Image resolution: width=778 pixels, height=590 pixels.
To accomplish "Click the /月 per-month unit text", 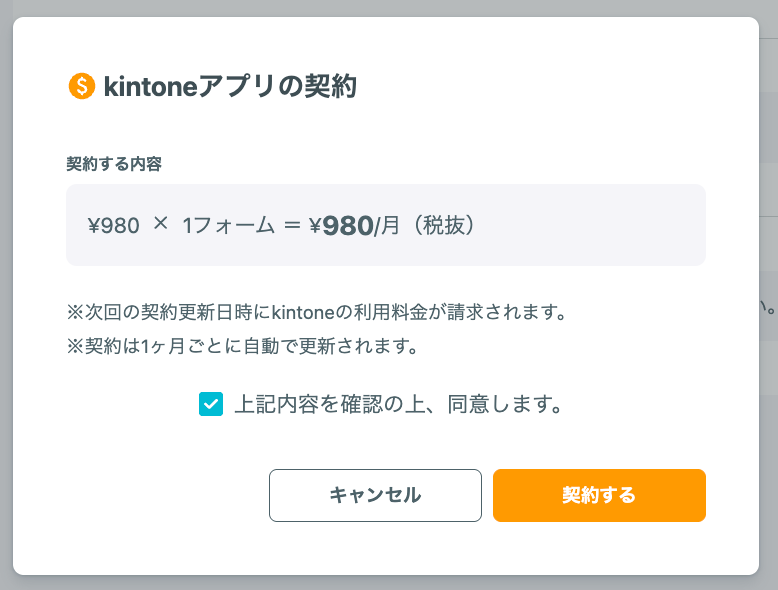I will 387,226.
